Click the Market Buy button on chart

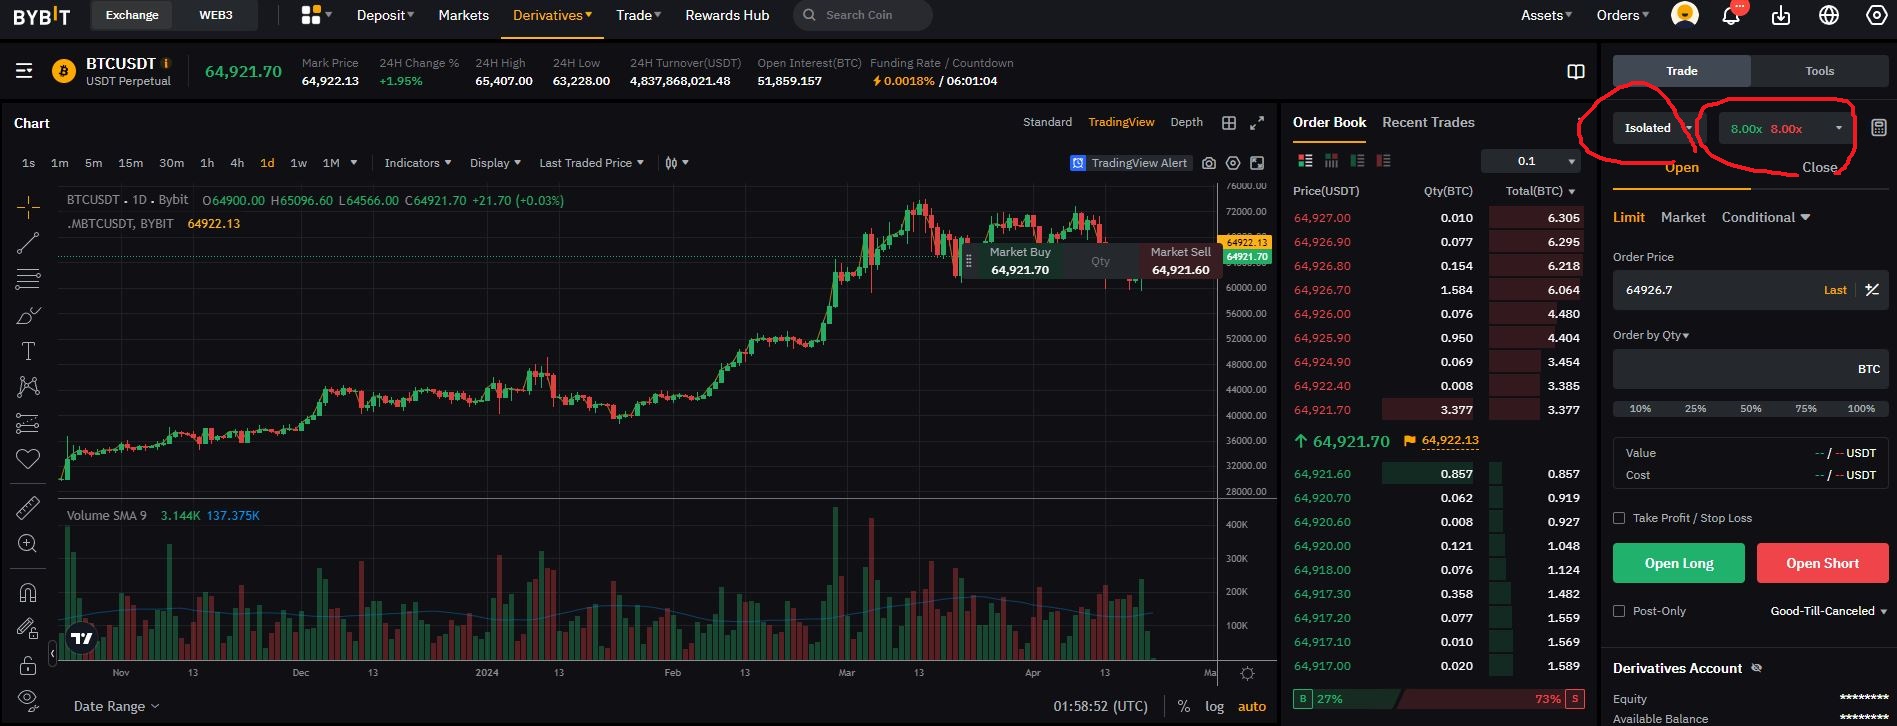coord(1020,261)
